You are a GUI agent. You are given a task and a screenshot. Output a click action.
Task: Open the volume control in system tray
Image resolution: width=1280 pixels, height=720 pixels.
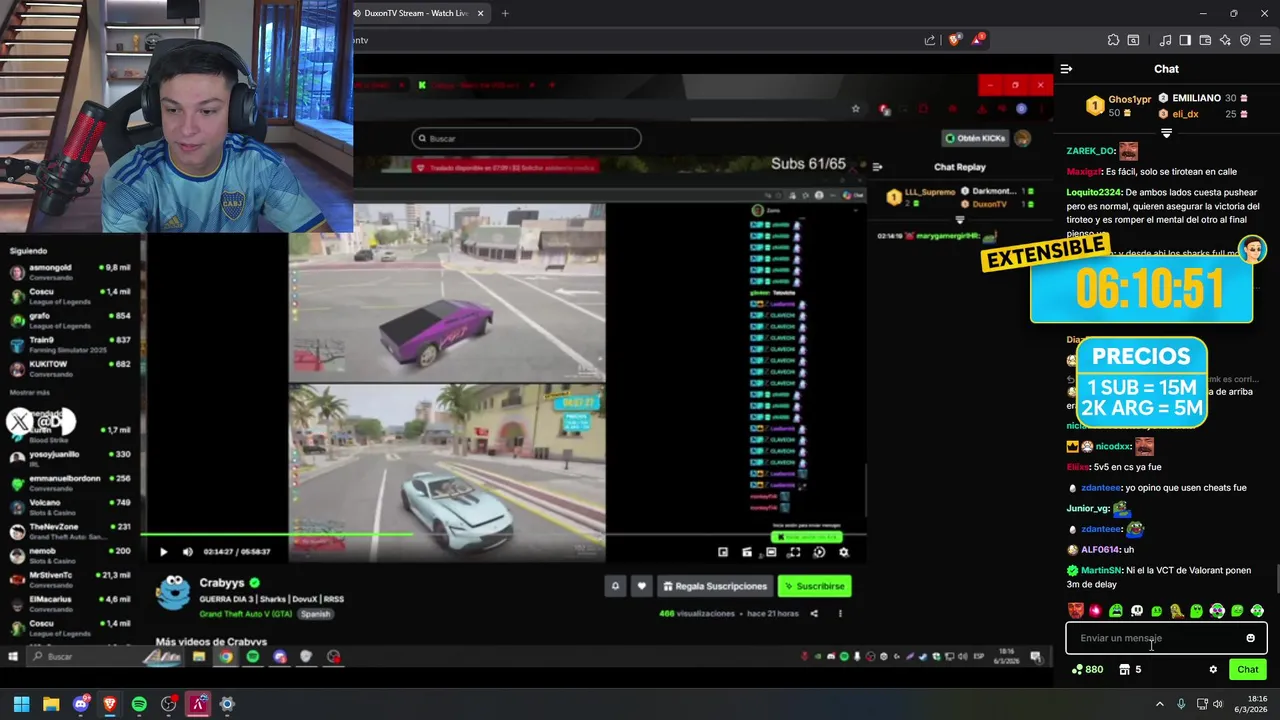(x=1217, y=704)
